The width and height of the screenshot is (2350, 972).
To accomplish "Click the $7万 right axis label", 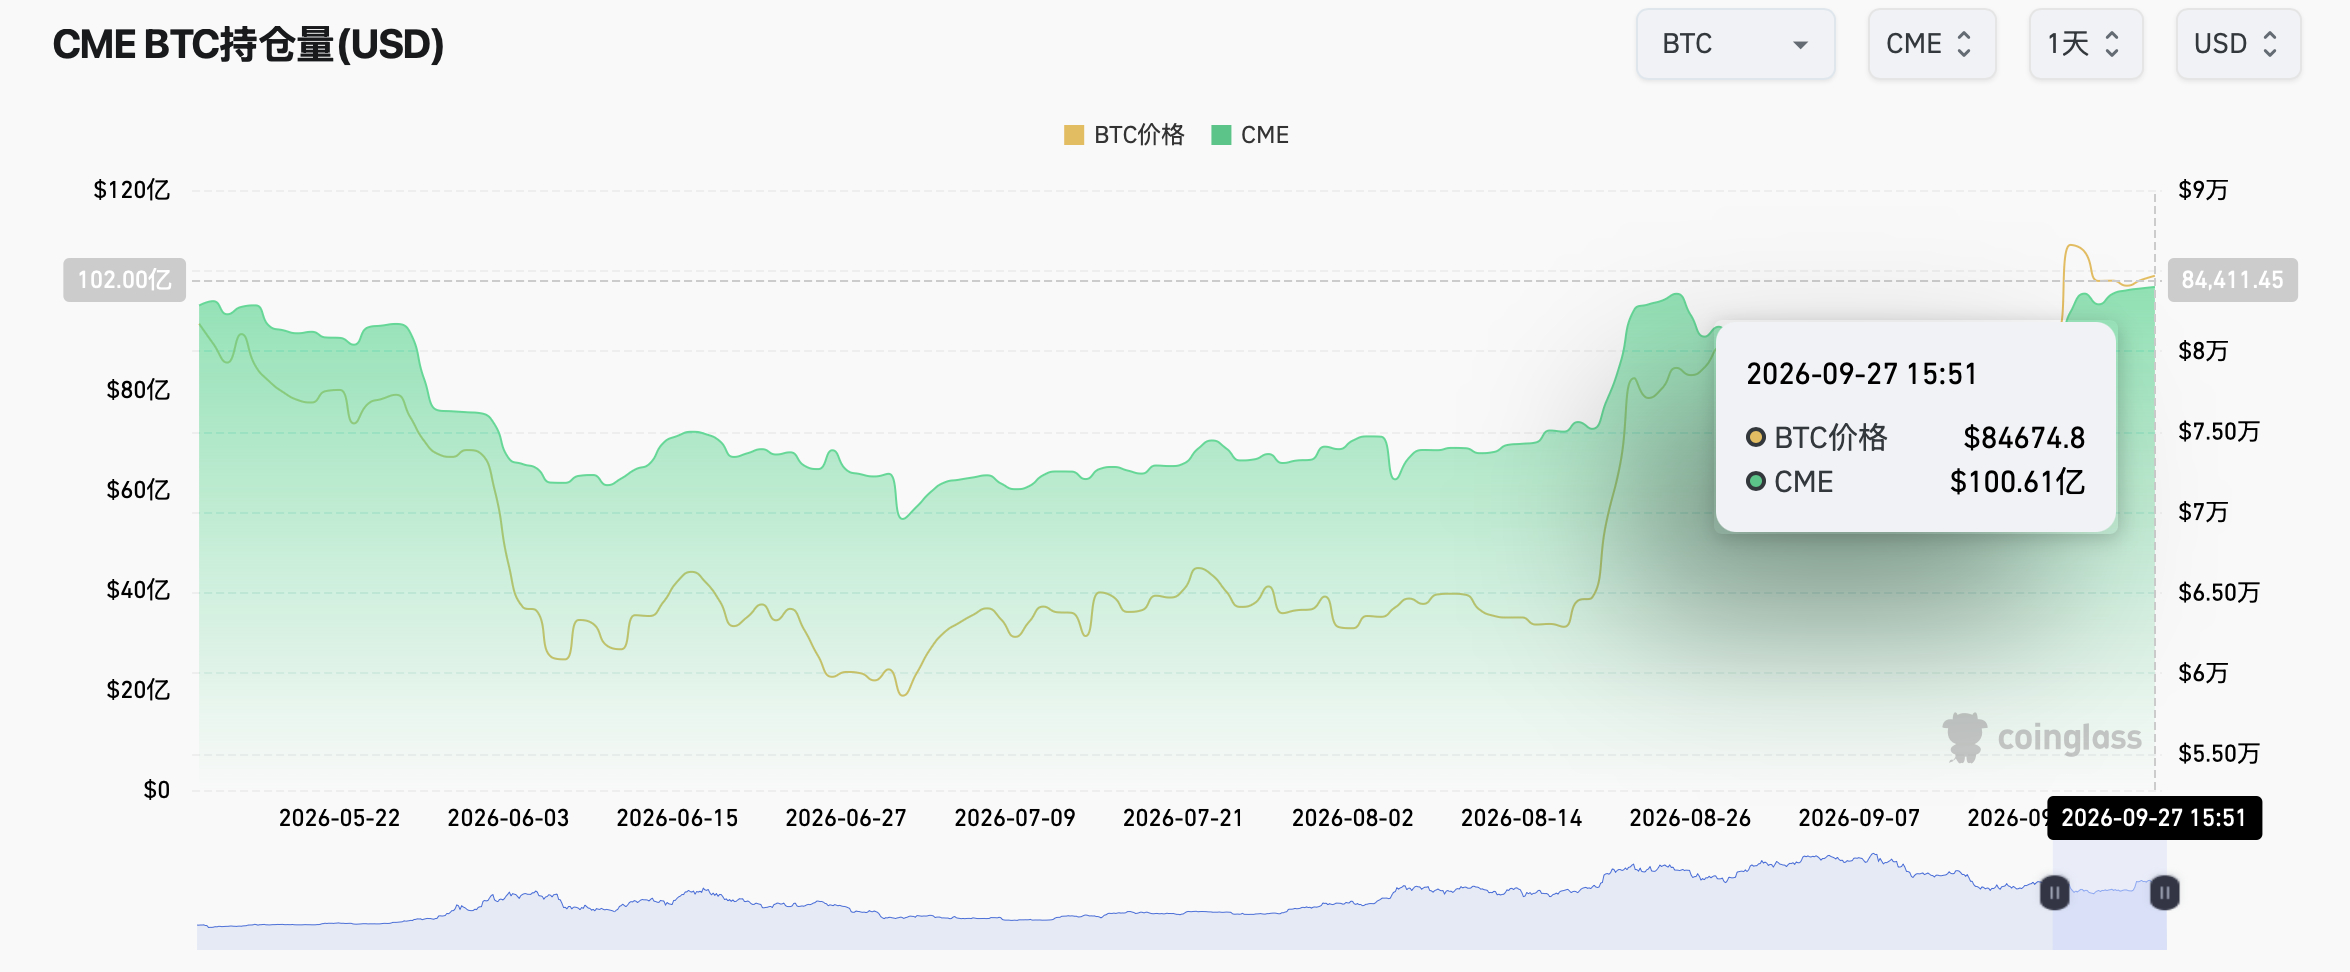I will pyautogui.click(x=2204, y=512).
